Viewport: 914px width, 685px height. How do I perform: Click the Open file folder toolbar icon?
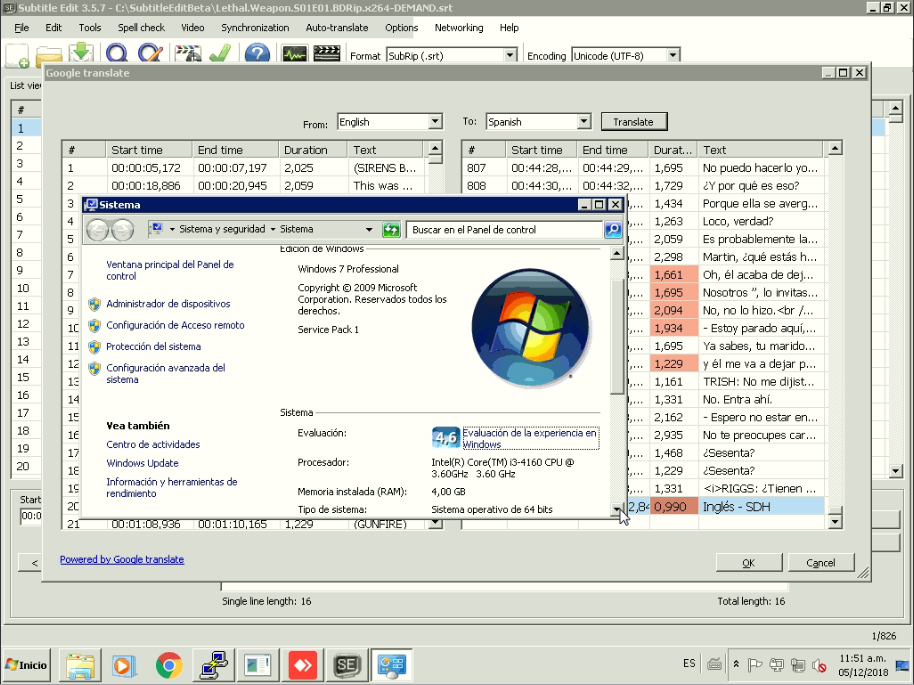(49, 55)
